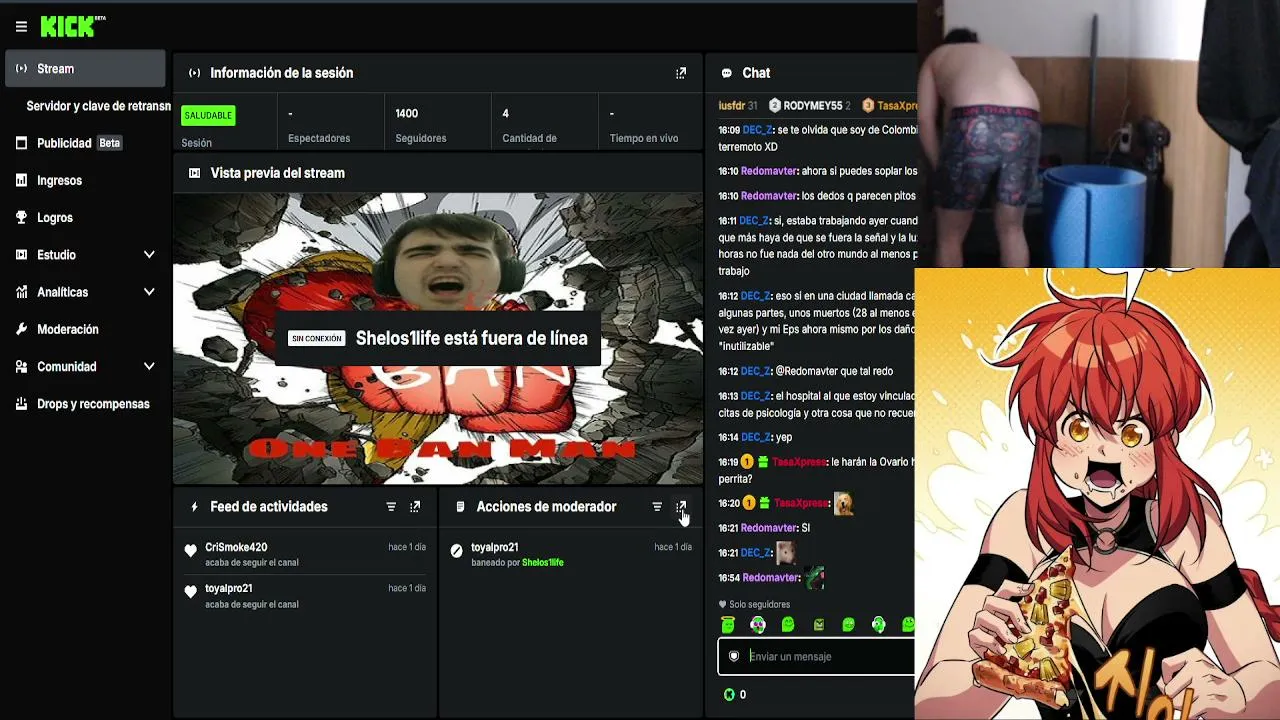Focus the Enviar un mensaje chat box
Image resolution: width=1280 pixels, height=720 pixels.
pos(816,656)
